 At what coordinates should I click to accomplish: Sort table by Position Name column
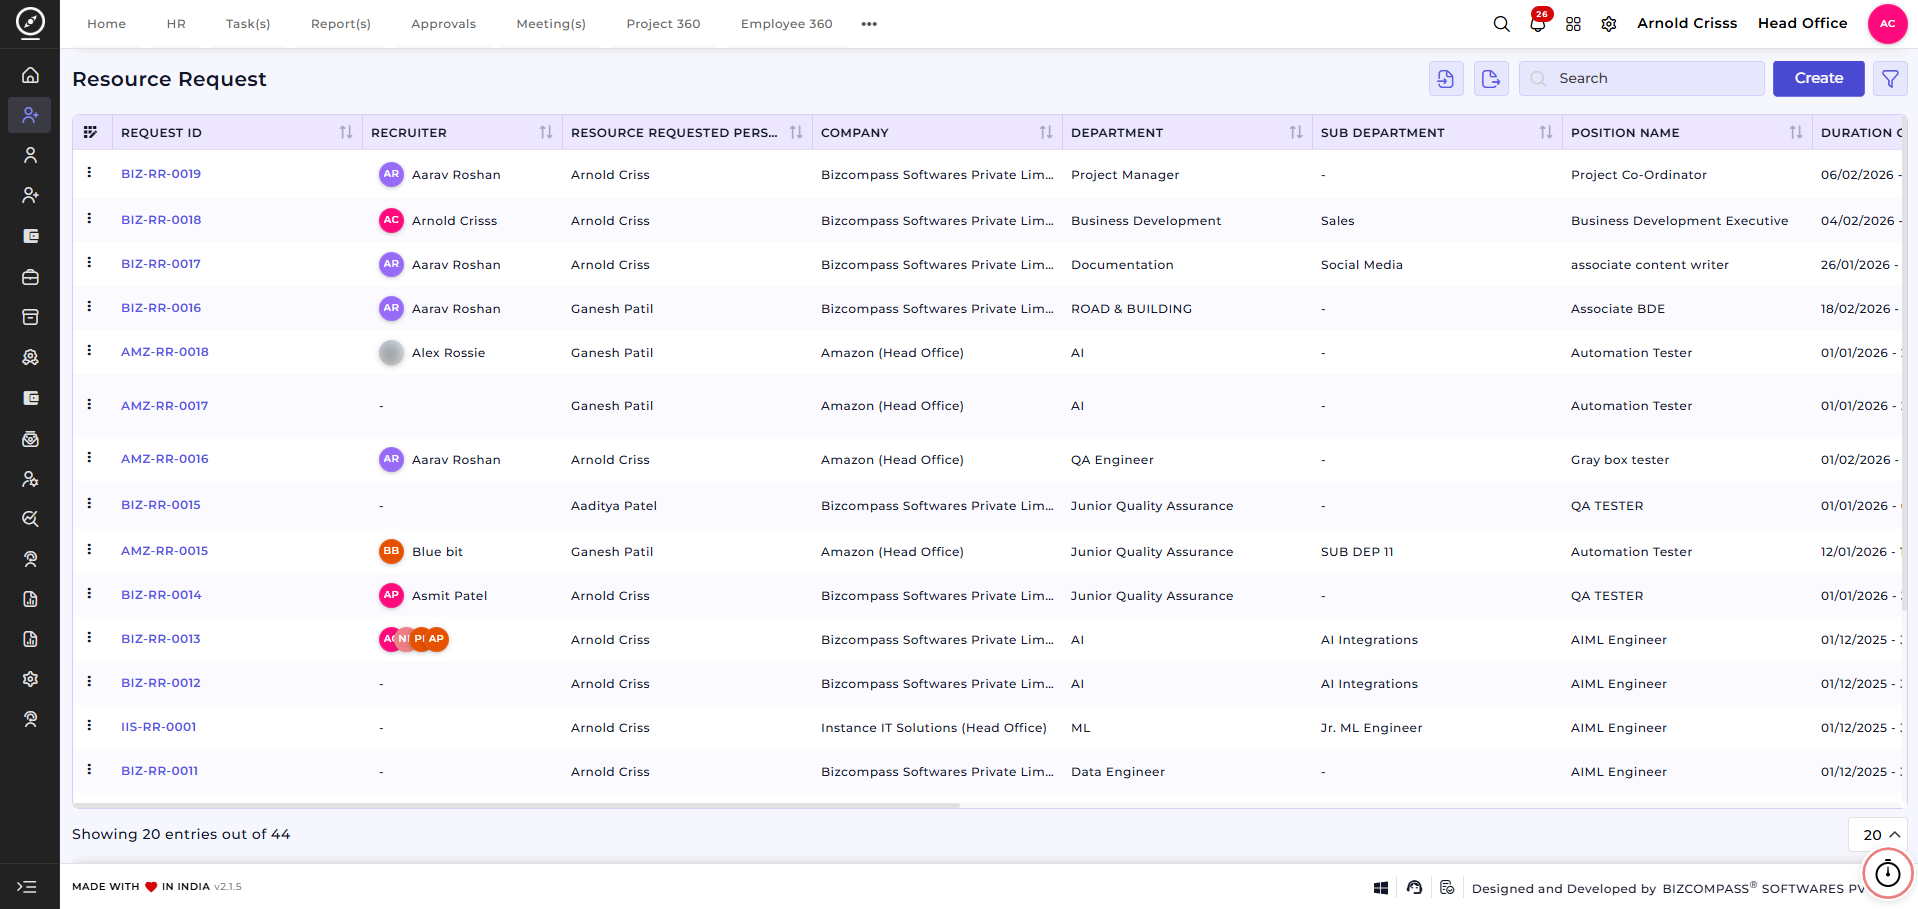pos(1796,132)
